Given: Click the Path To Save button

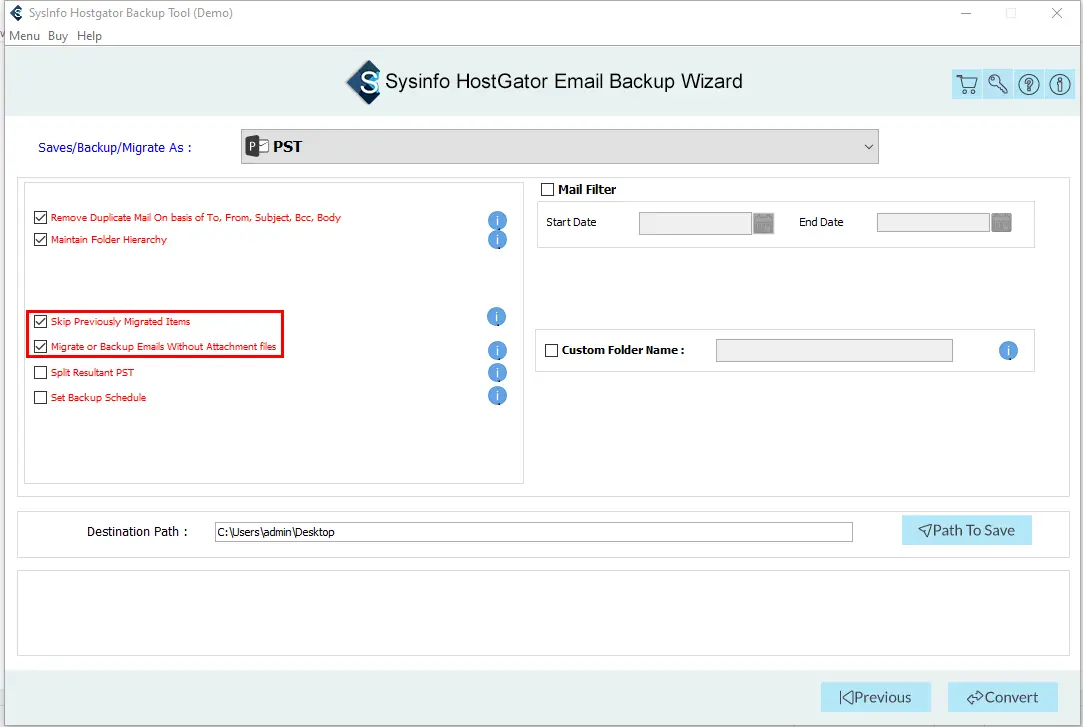Looking at the screenshot, I should pos(966,530).
